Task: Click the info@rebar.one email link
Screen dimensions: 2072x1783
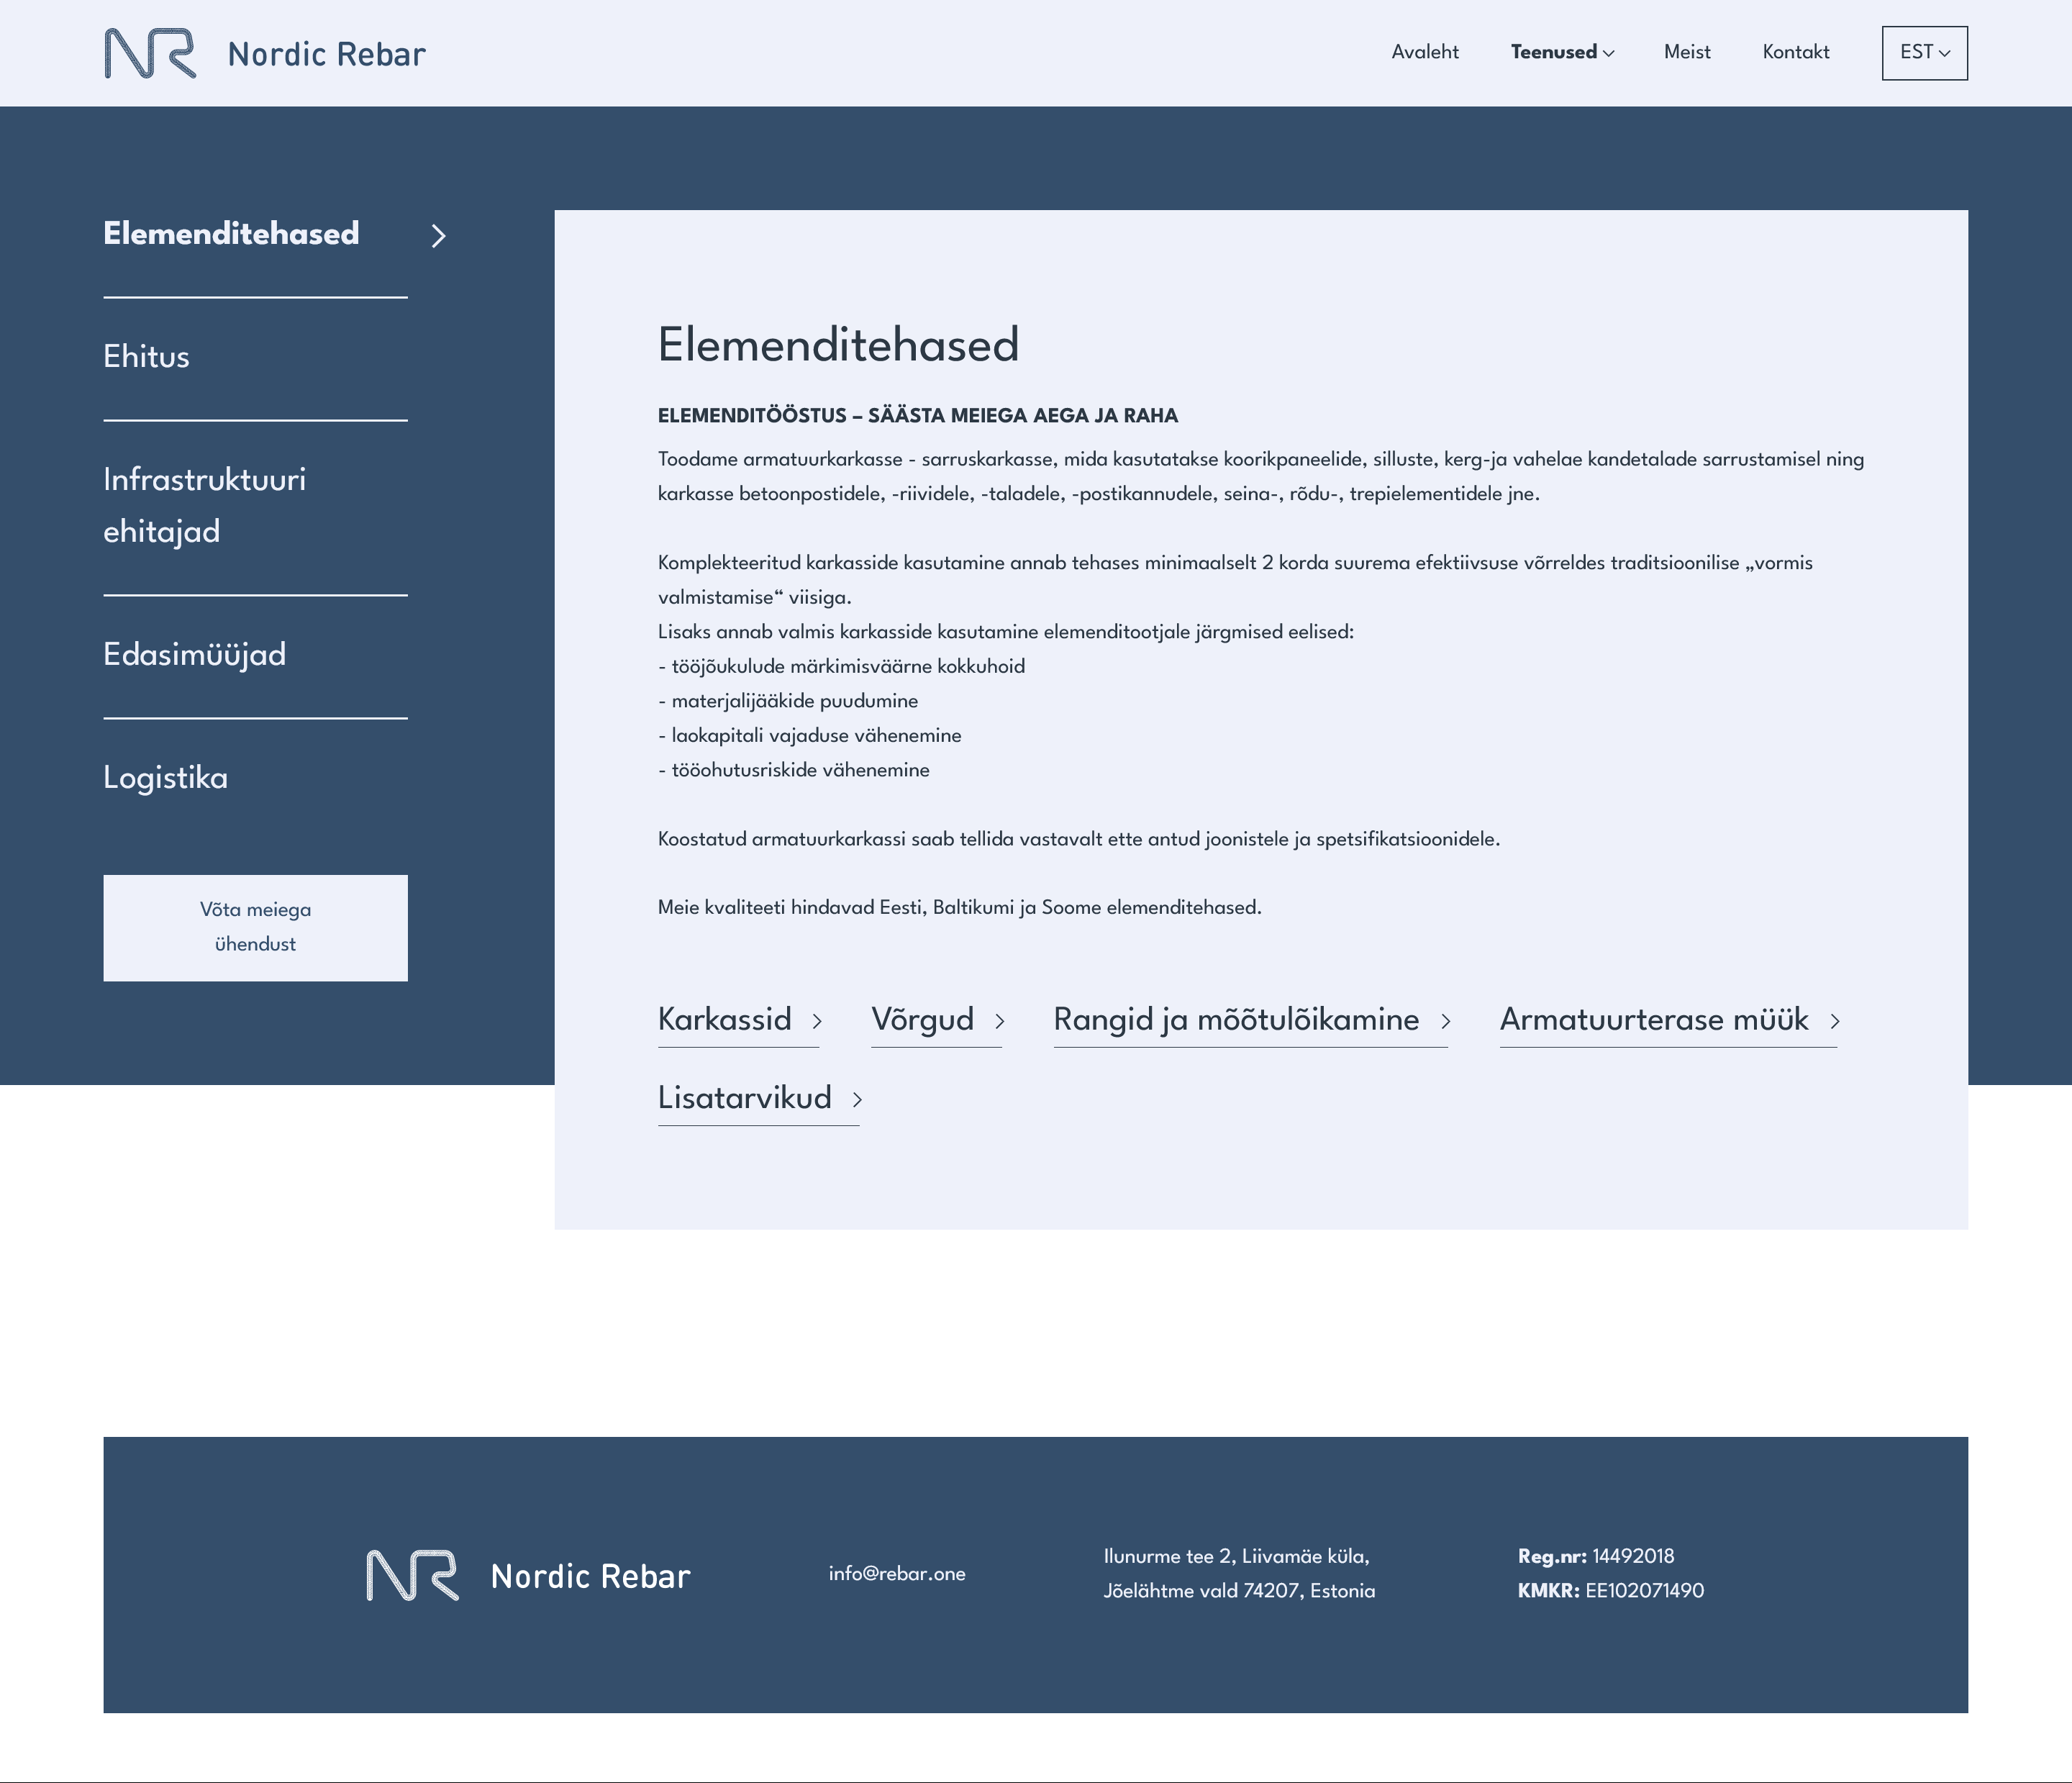Action: [897, 1574]
